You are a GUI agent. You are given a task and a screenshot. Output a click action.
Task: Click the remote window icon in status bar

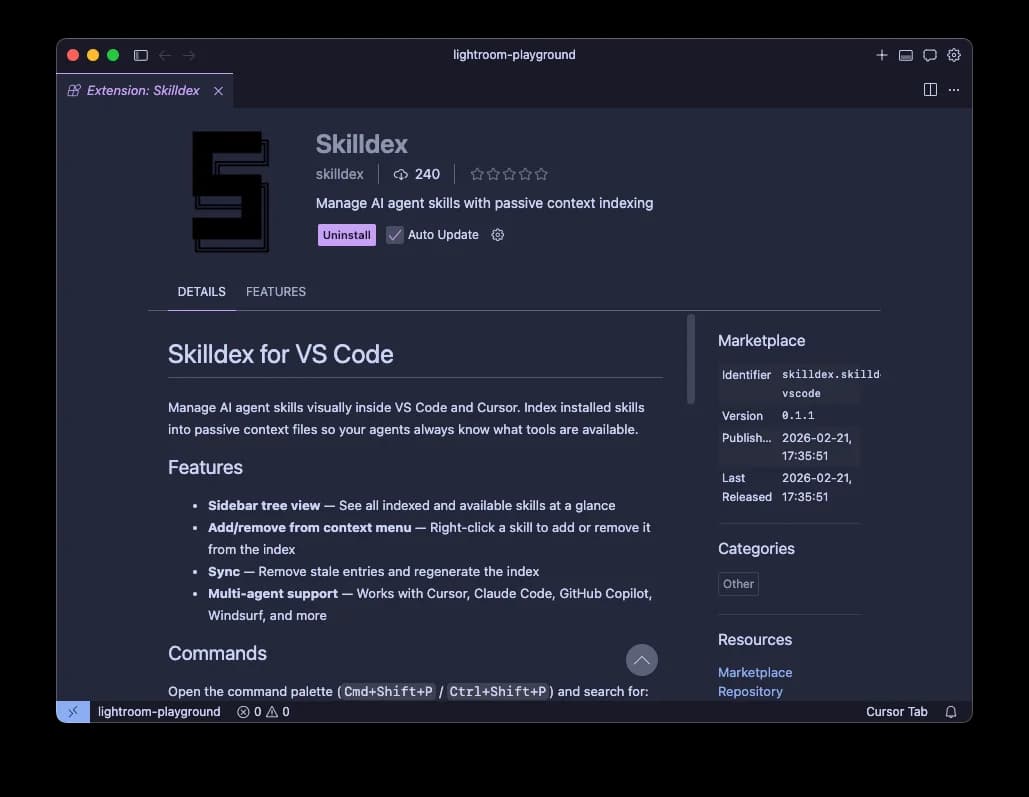(72, 712)
